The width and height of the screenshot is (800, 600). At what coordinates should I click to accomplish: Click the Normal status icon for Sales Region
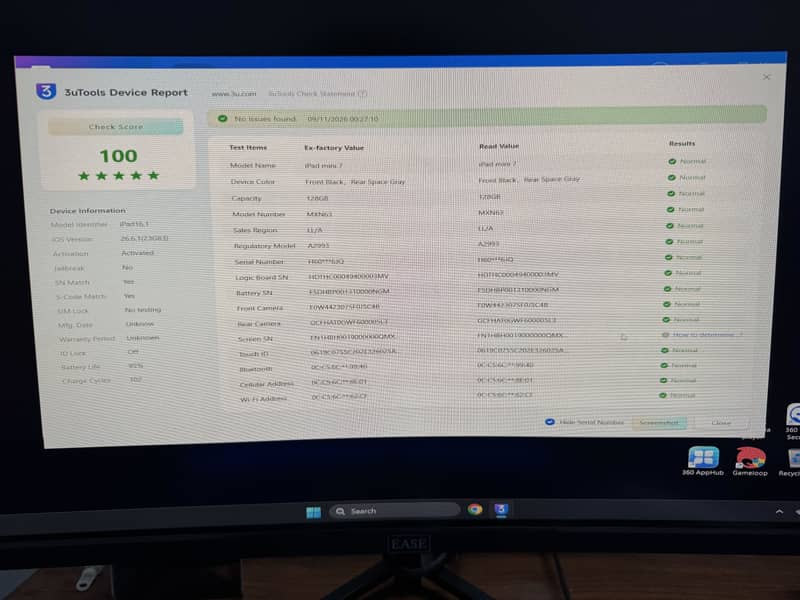coord(670,226)
